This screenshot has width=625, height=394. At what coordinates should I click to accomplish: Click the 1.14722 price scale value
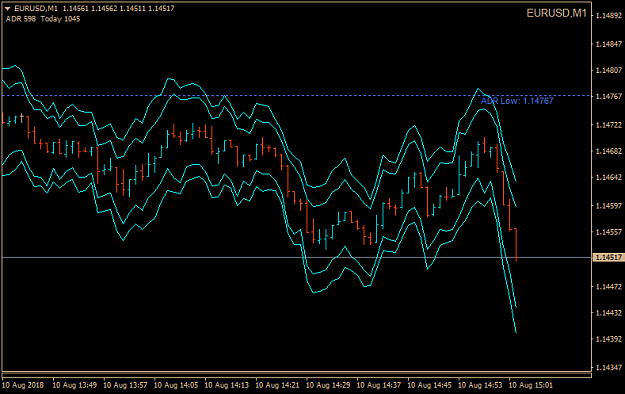(x=609, y=125)
